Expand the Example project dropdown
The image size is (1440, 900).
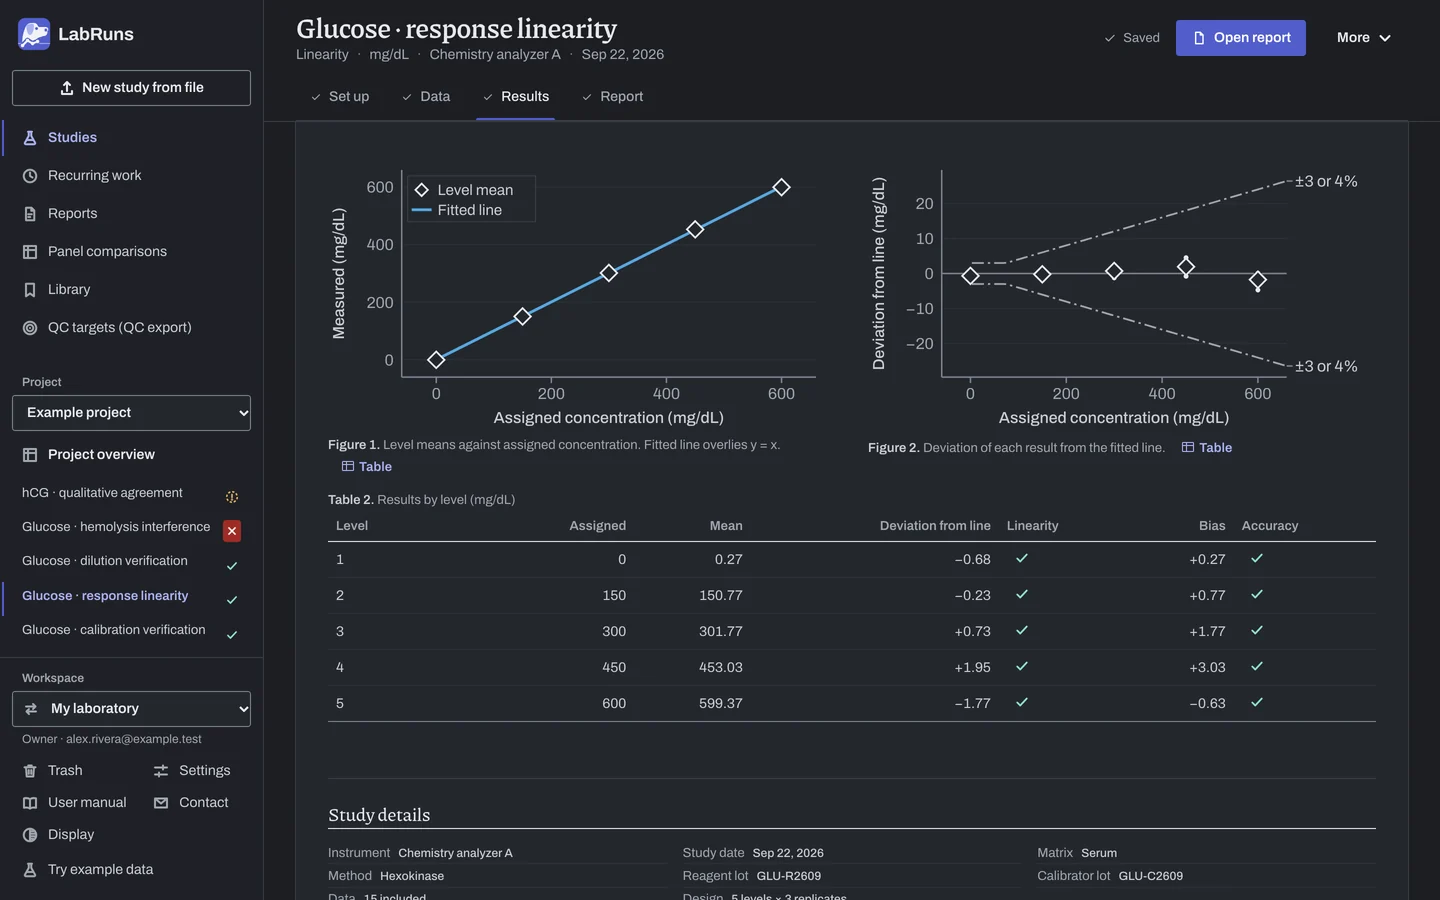[x=131, y=413]
